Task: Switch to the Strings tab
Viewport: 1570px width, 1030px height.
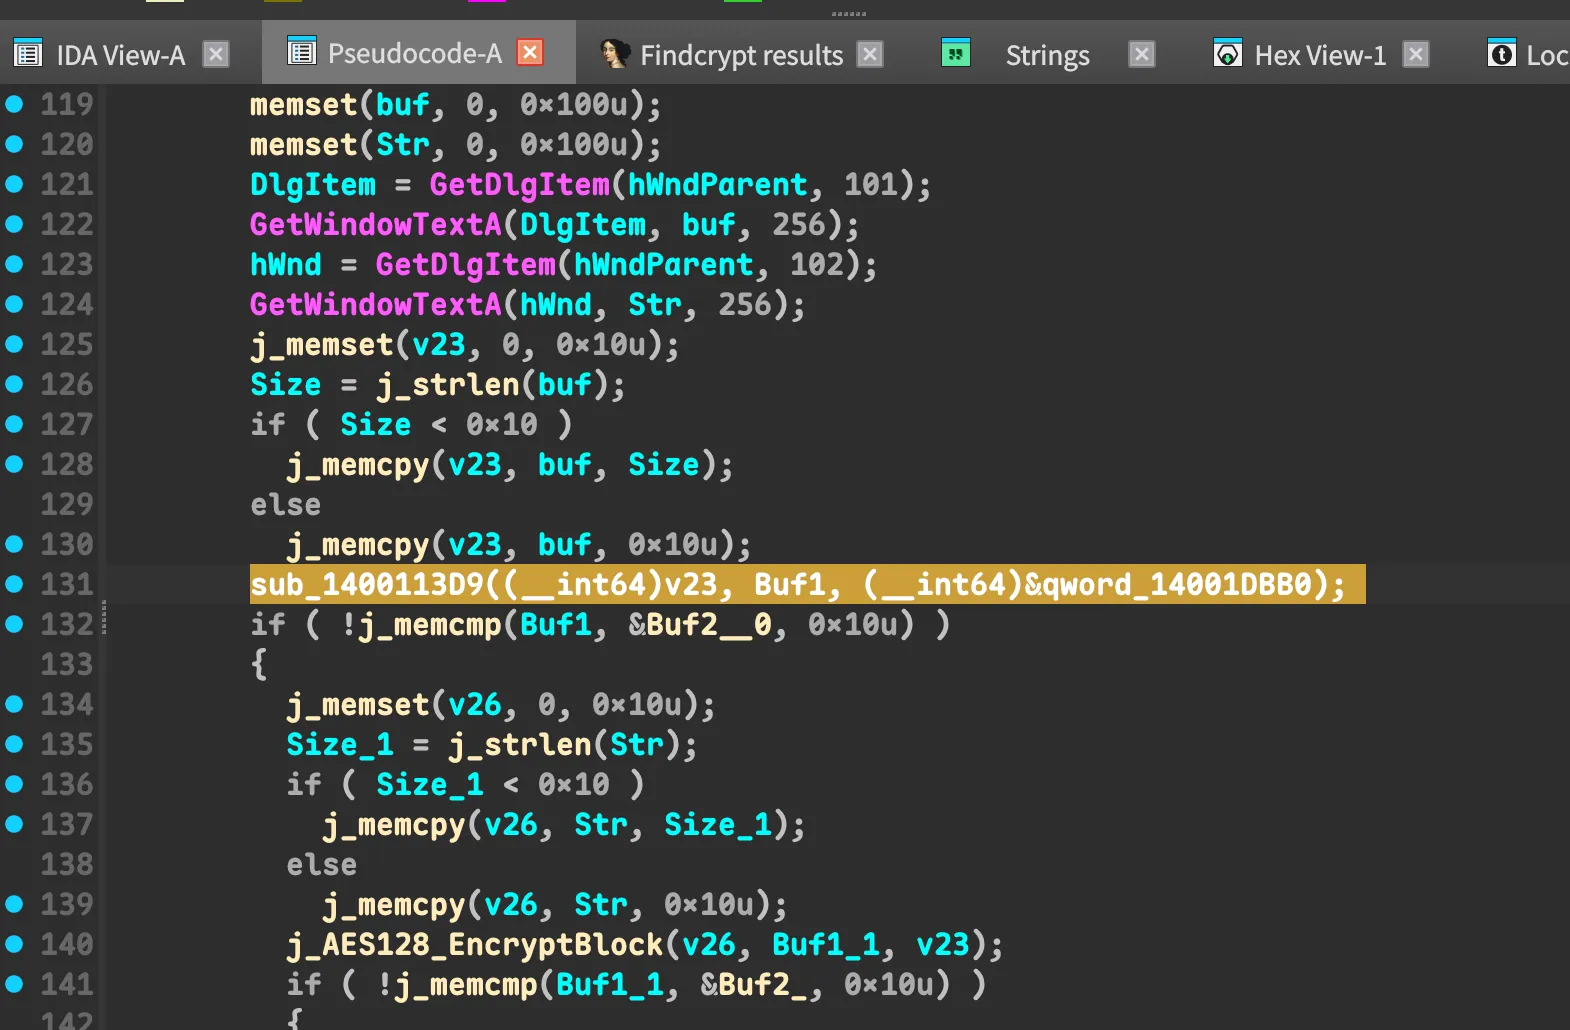Action: [x=1046, y=55]
